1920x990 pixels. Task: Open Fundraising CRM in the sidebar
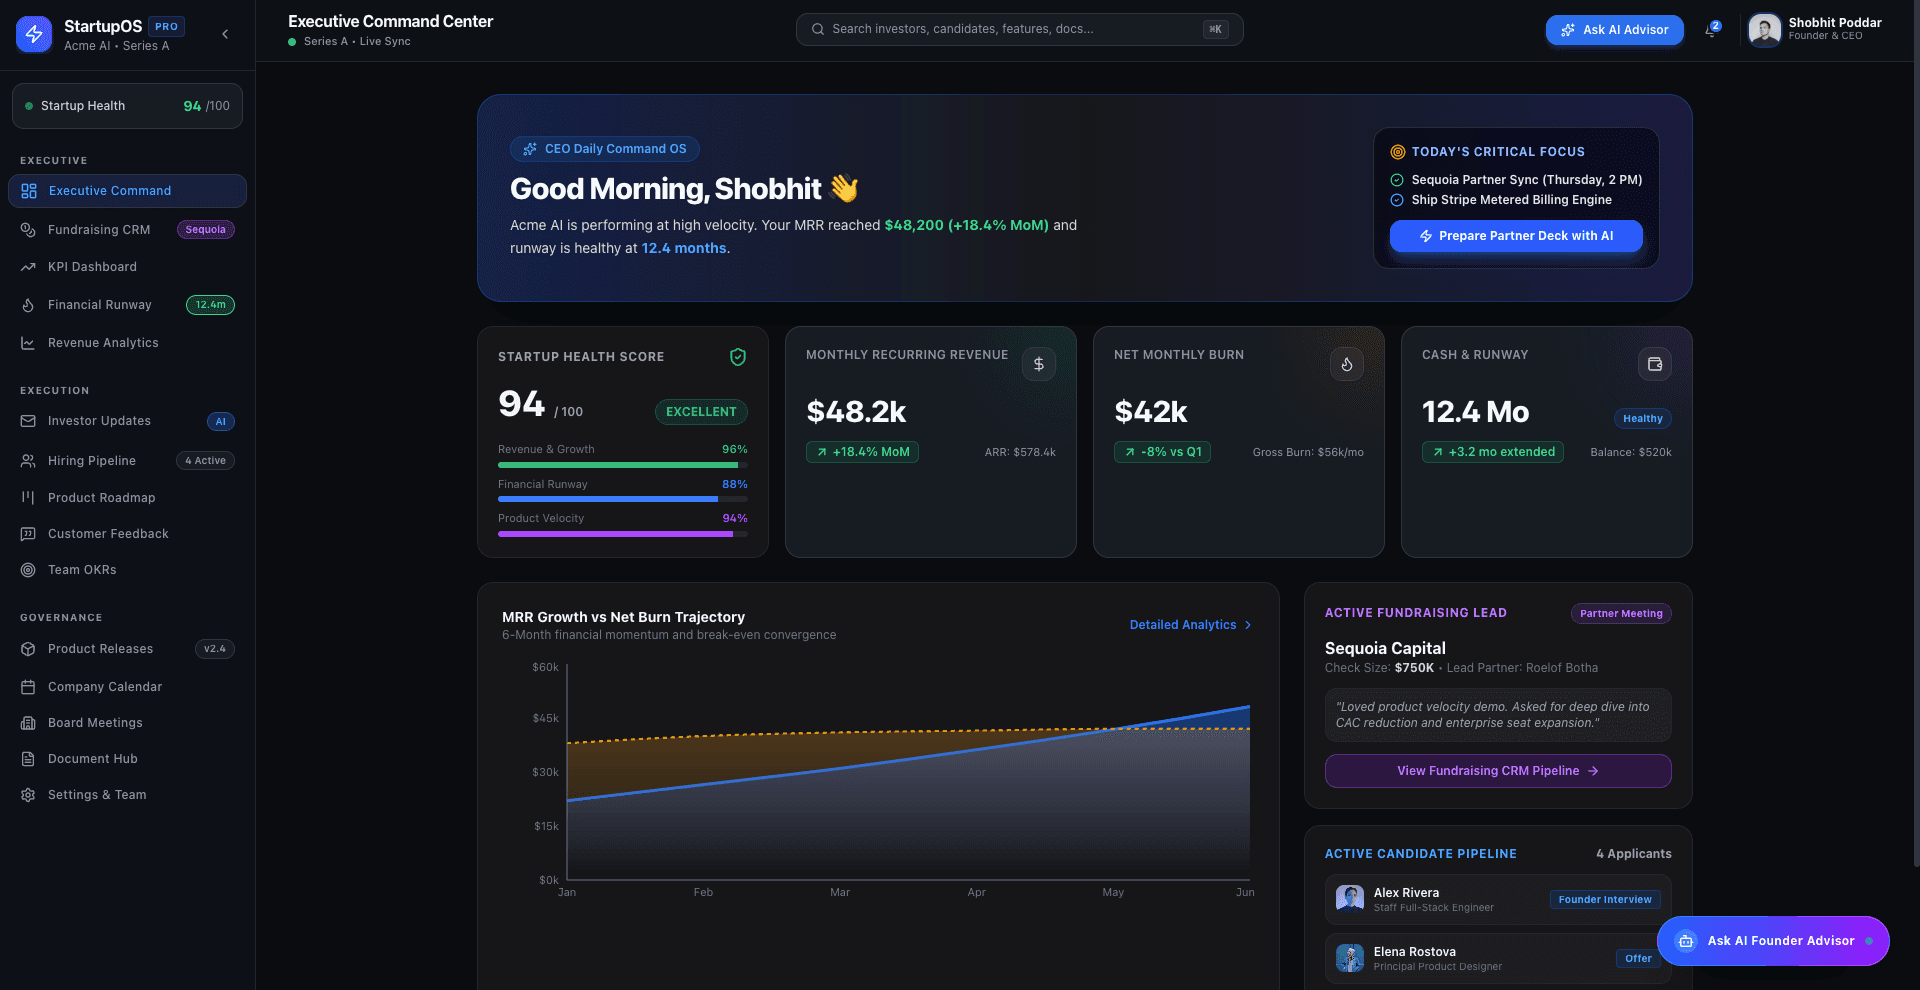click(x=127, y=230)
